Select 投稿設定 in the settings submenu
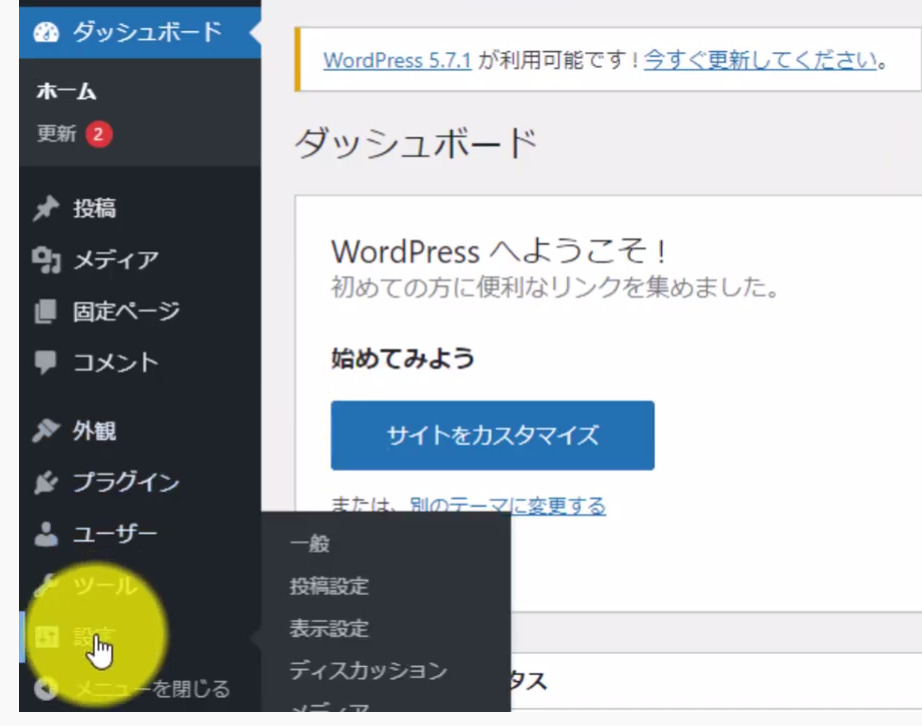The image size is (922, 726). (x=329, y=586)
